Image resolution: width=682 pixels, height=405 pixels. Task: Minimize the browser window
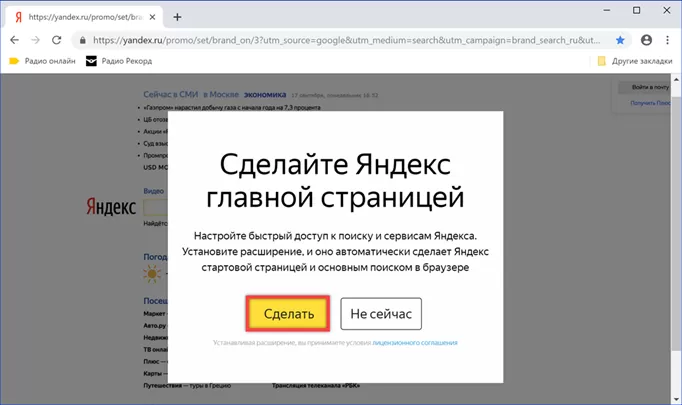(x=607, y=10)
